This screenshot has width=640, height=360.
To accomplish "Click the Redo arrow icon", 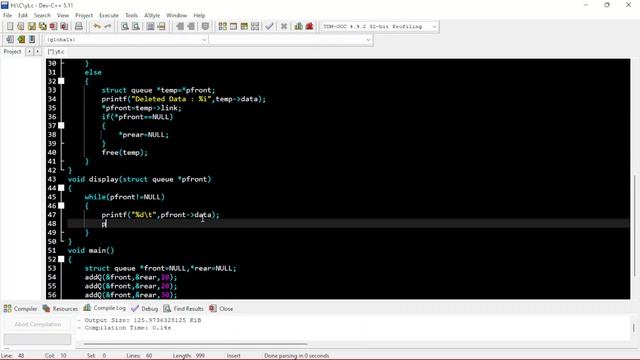I will [x=108, y=27].
